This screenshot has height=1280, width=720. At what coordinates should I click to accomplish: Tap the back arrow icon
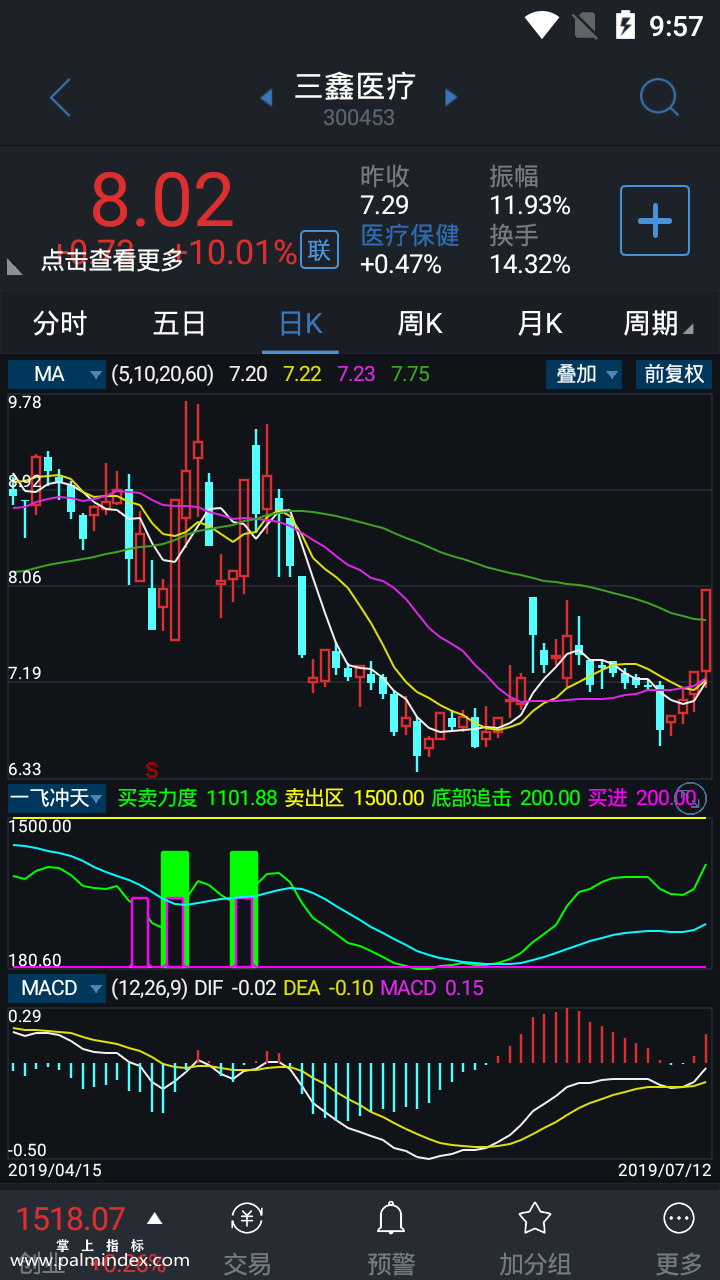[x=60, y=98]
